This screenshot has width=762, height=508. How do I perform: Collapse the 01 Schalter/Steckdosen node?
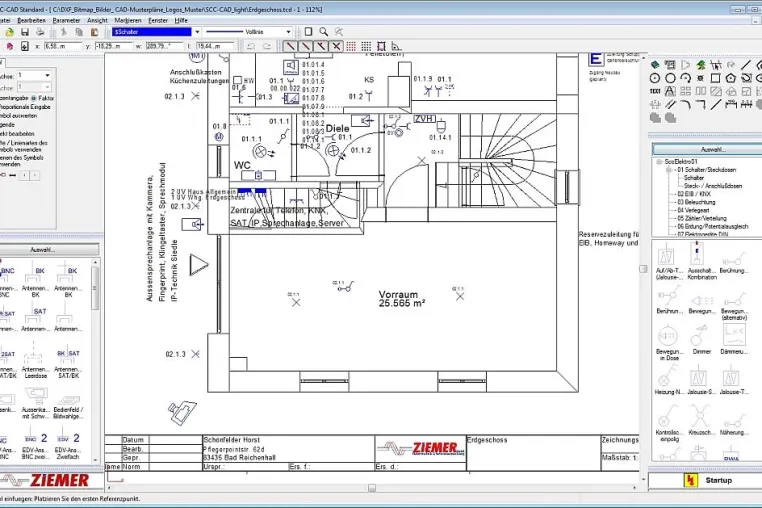tap(668, 170)
